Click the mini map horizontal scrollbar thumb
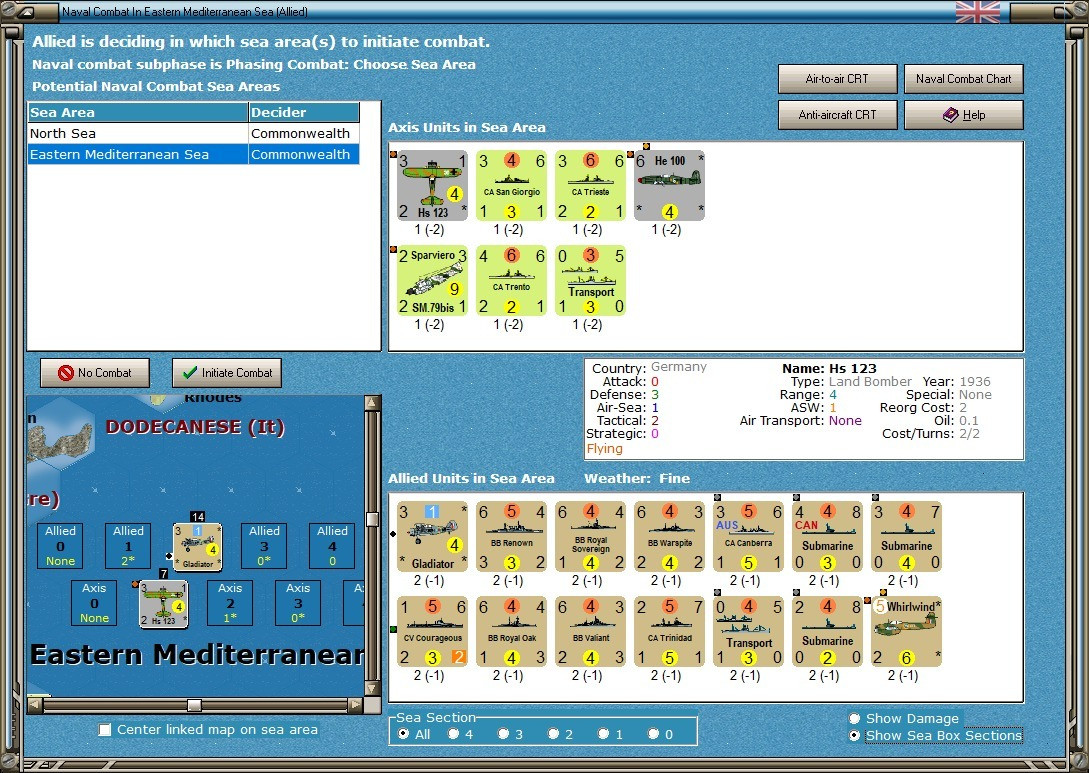 click(194, 706)
